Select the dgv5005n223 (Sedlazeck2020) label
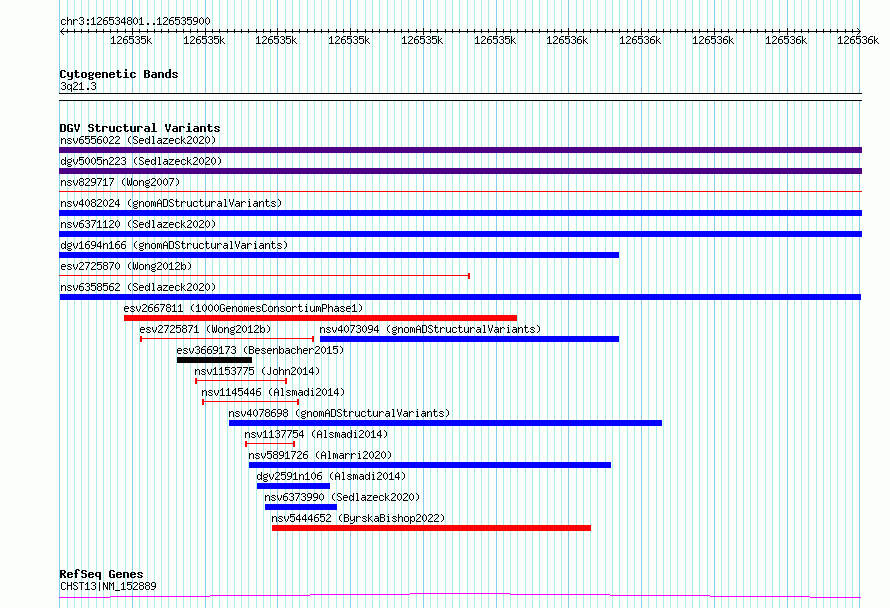 pos(141,161)
